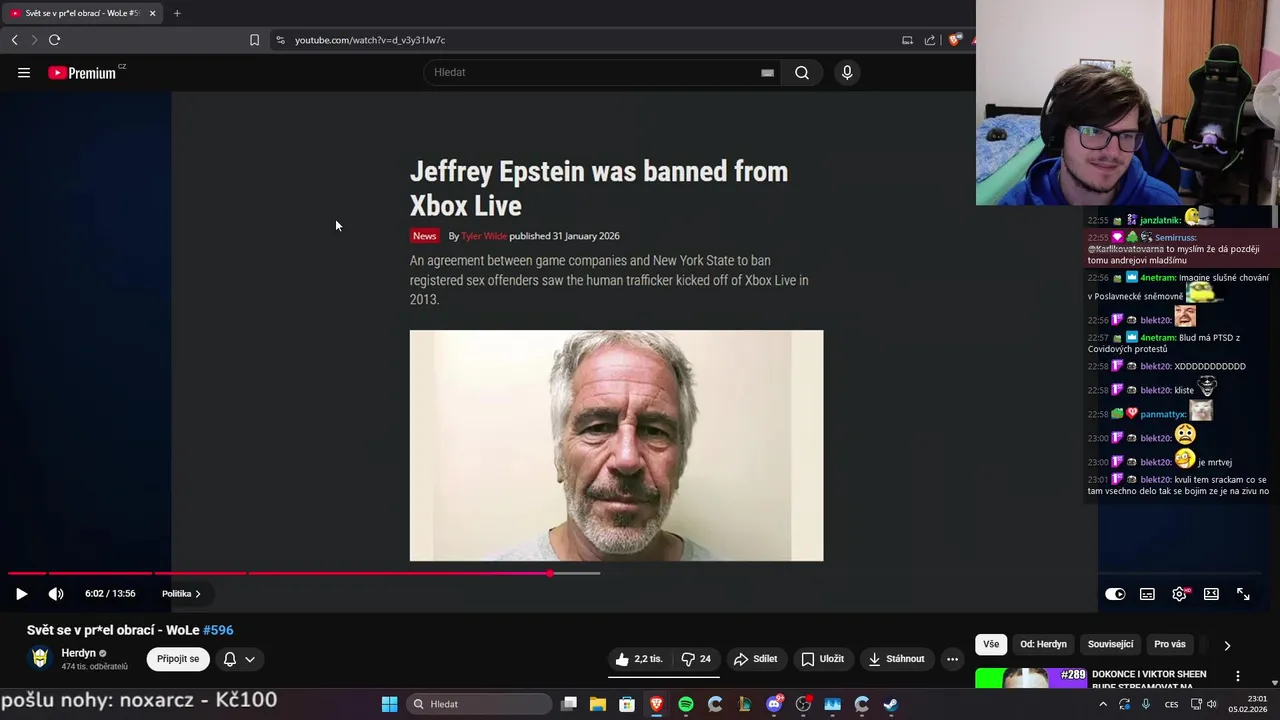This screenshot has width=1280, height=720.
Task: Open the Windows Start menu
Action: tap(389, 704)
